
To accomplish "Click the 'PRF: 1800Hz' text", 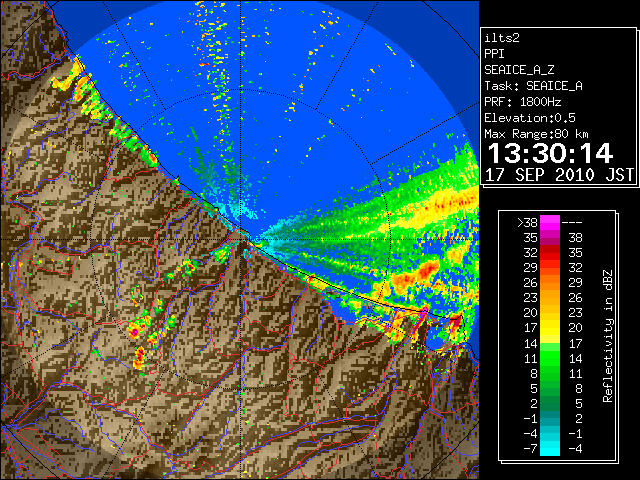I will (x=522, y=102).
